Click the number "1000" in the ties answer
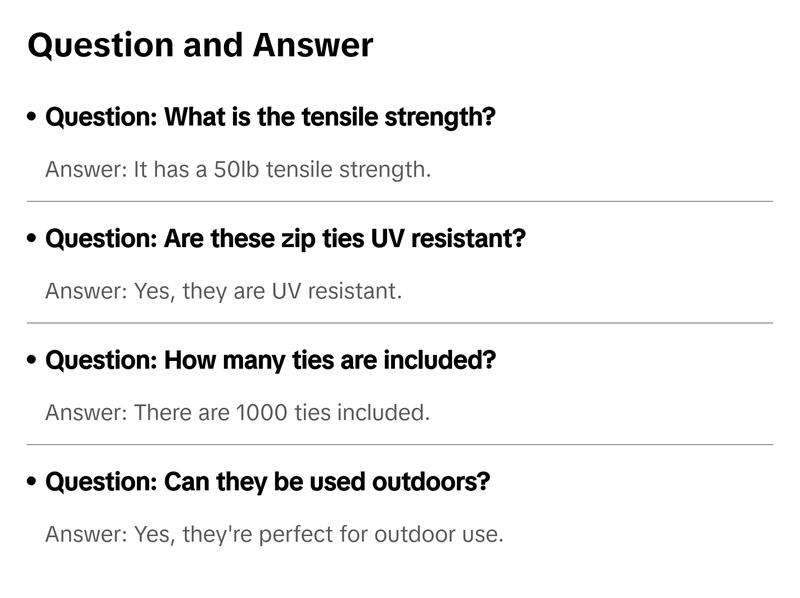800x598 pixels. [262, 412]
